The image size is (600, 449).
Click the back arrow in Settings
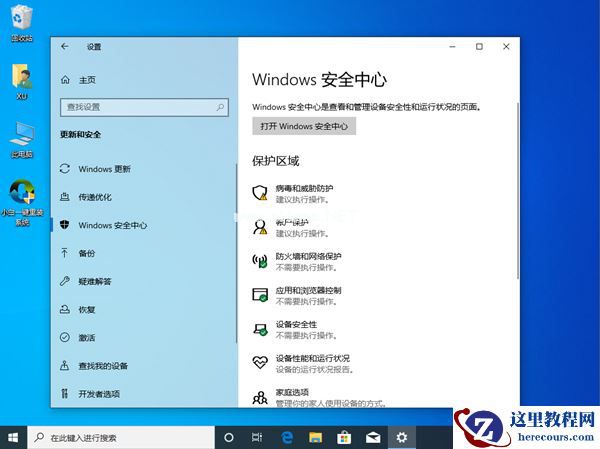point(65,47)
